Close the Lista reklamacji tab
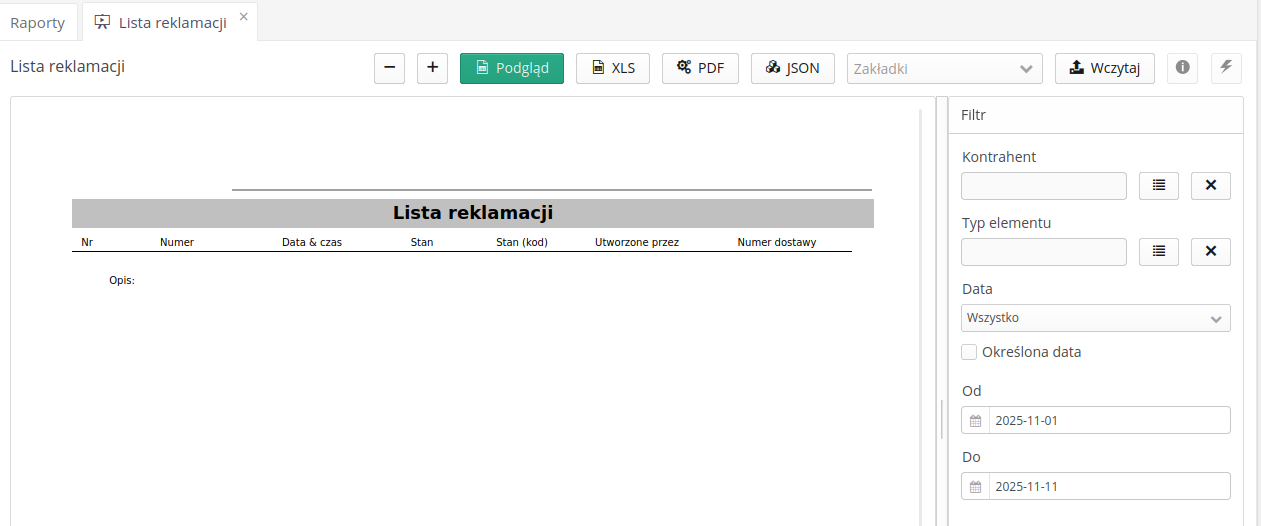Image resolution: width=1261 pixels, height=526 pixels. pos(243,17)
